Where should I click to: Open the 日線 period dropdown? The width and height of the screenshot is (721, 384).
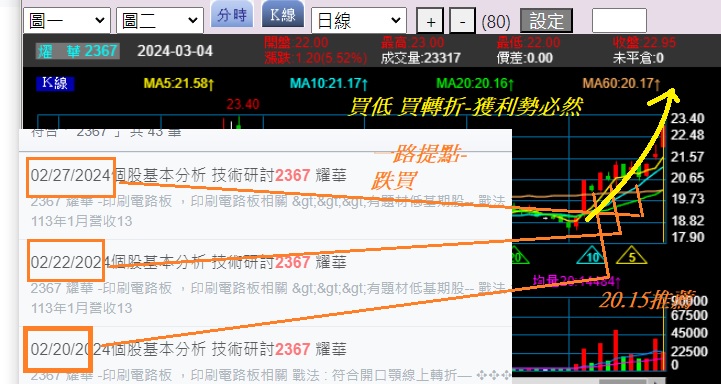[x=359, y=21]
